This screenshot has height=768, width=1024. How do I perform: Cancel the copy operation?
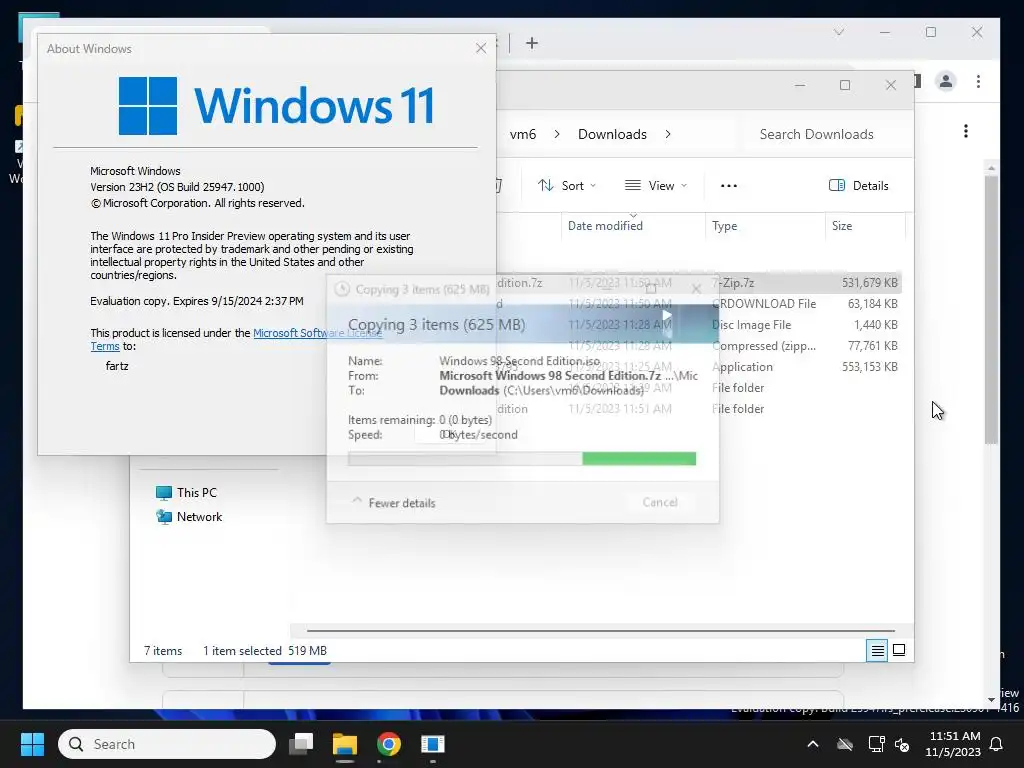coord(660,502)
